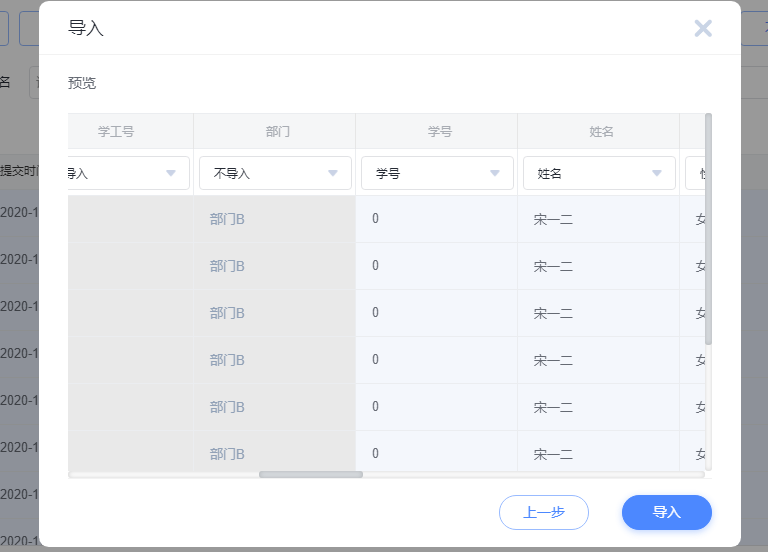The image size is (768, 552).
Task: Close the 导入 dialog with the X
Action: (703, 28)
